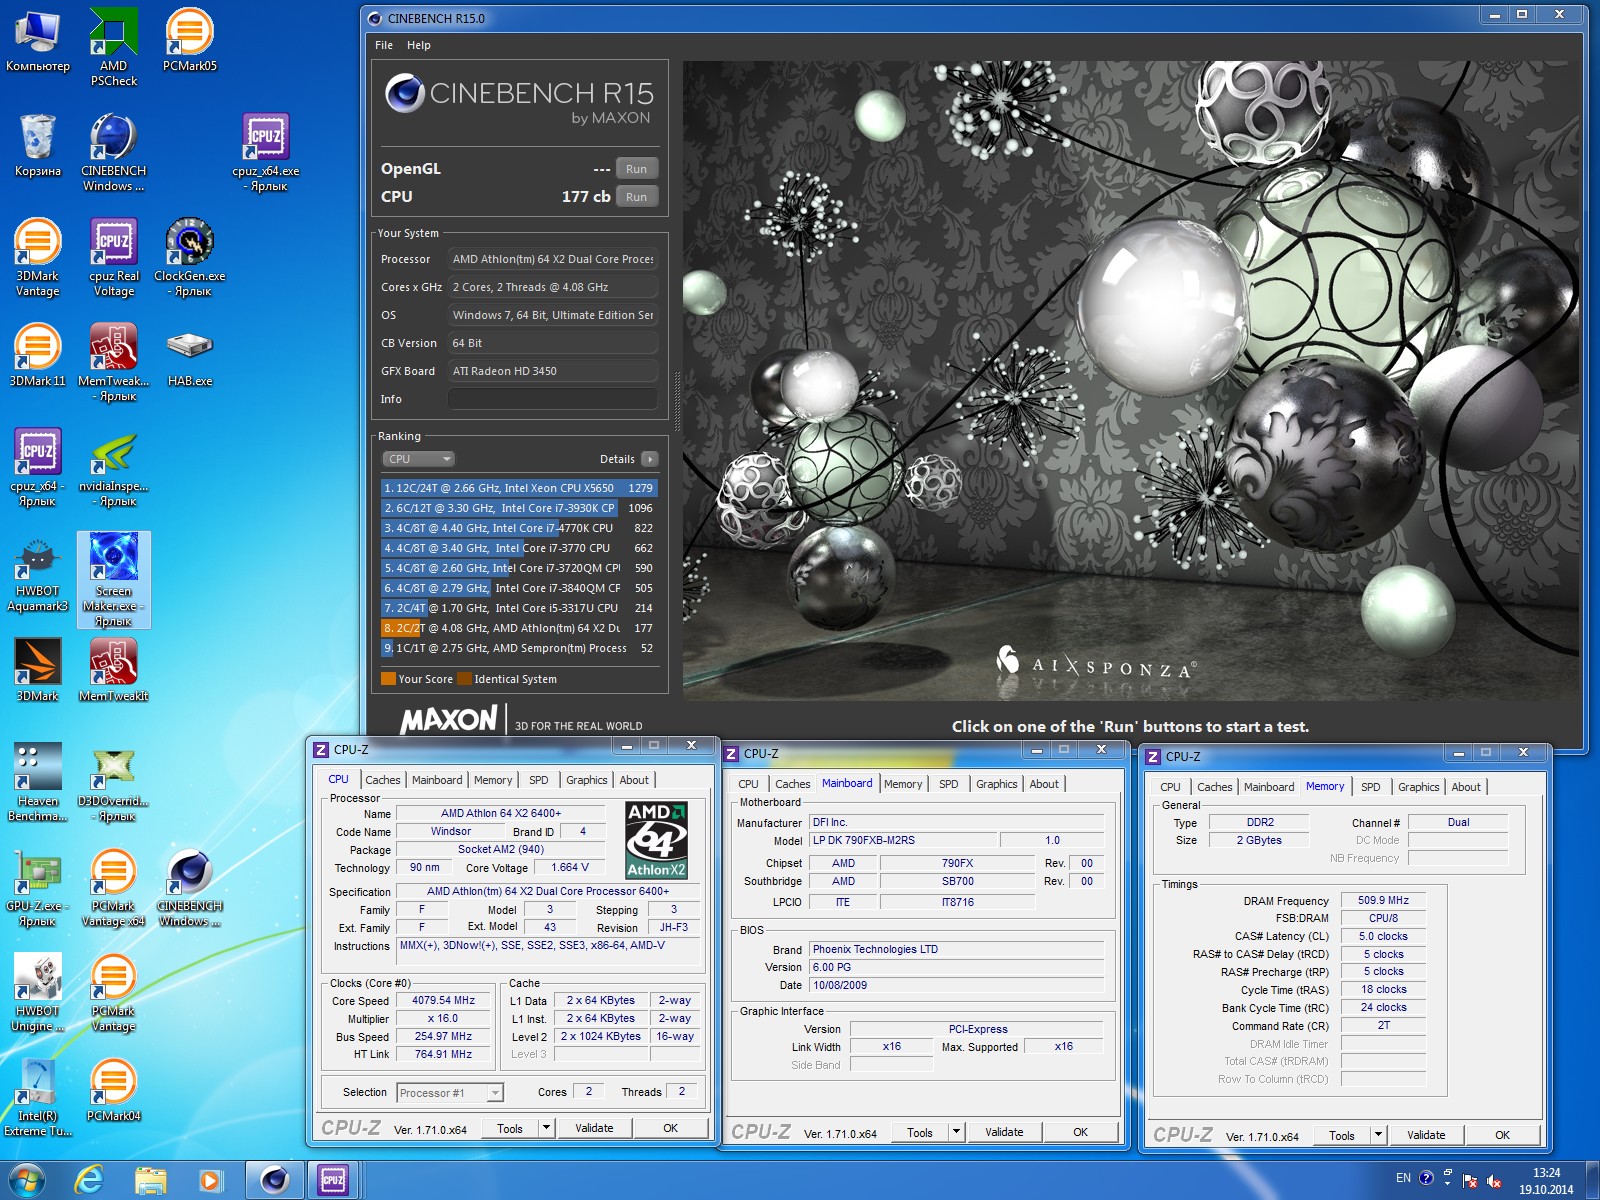Open the Cinebench Help menu
This screenshot has width=1600, height=1200.
[x=419, y=45]
